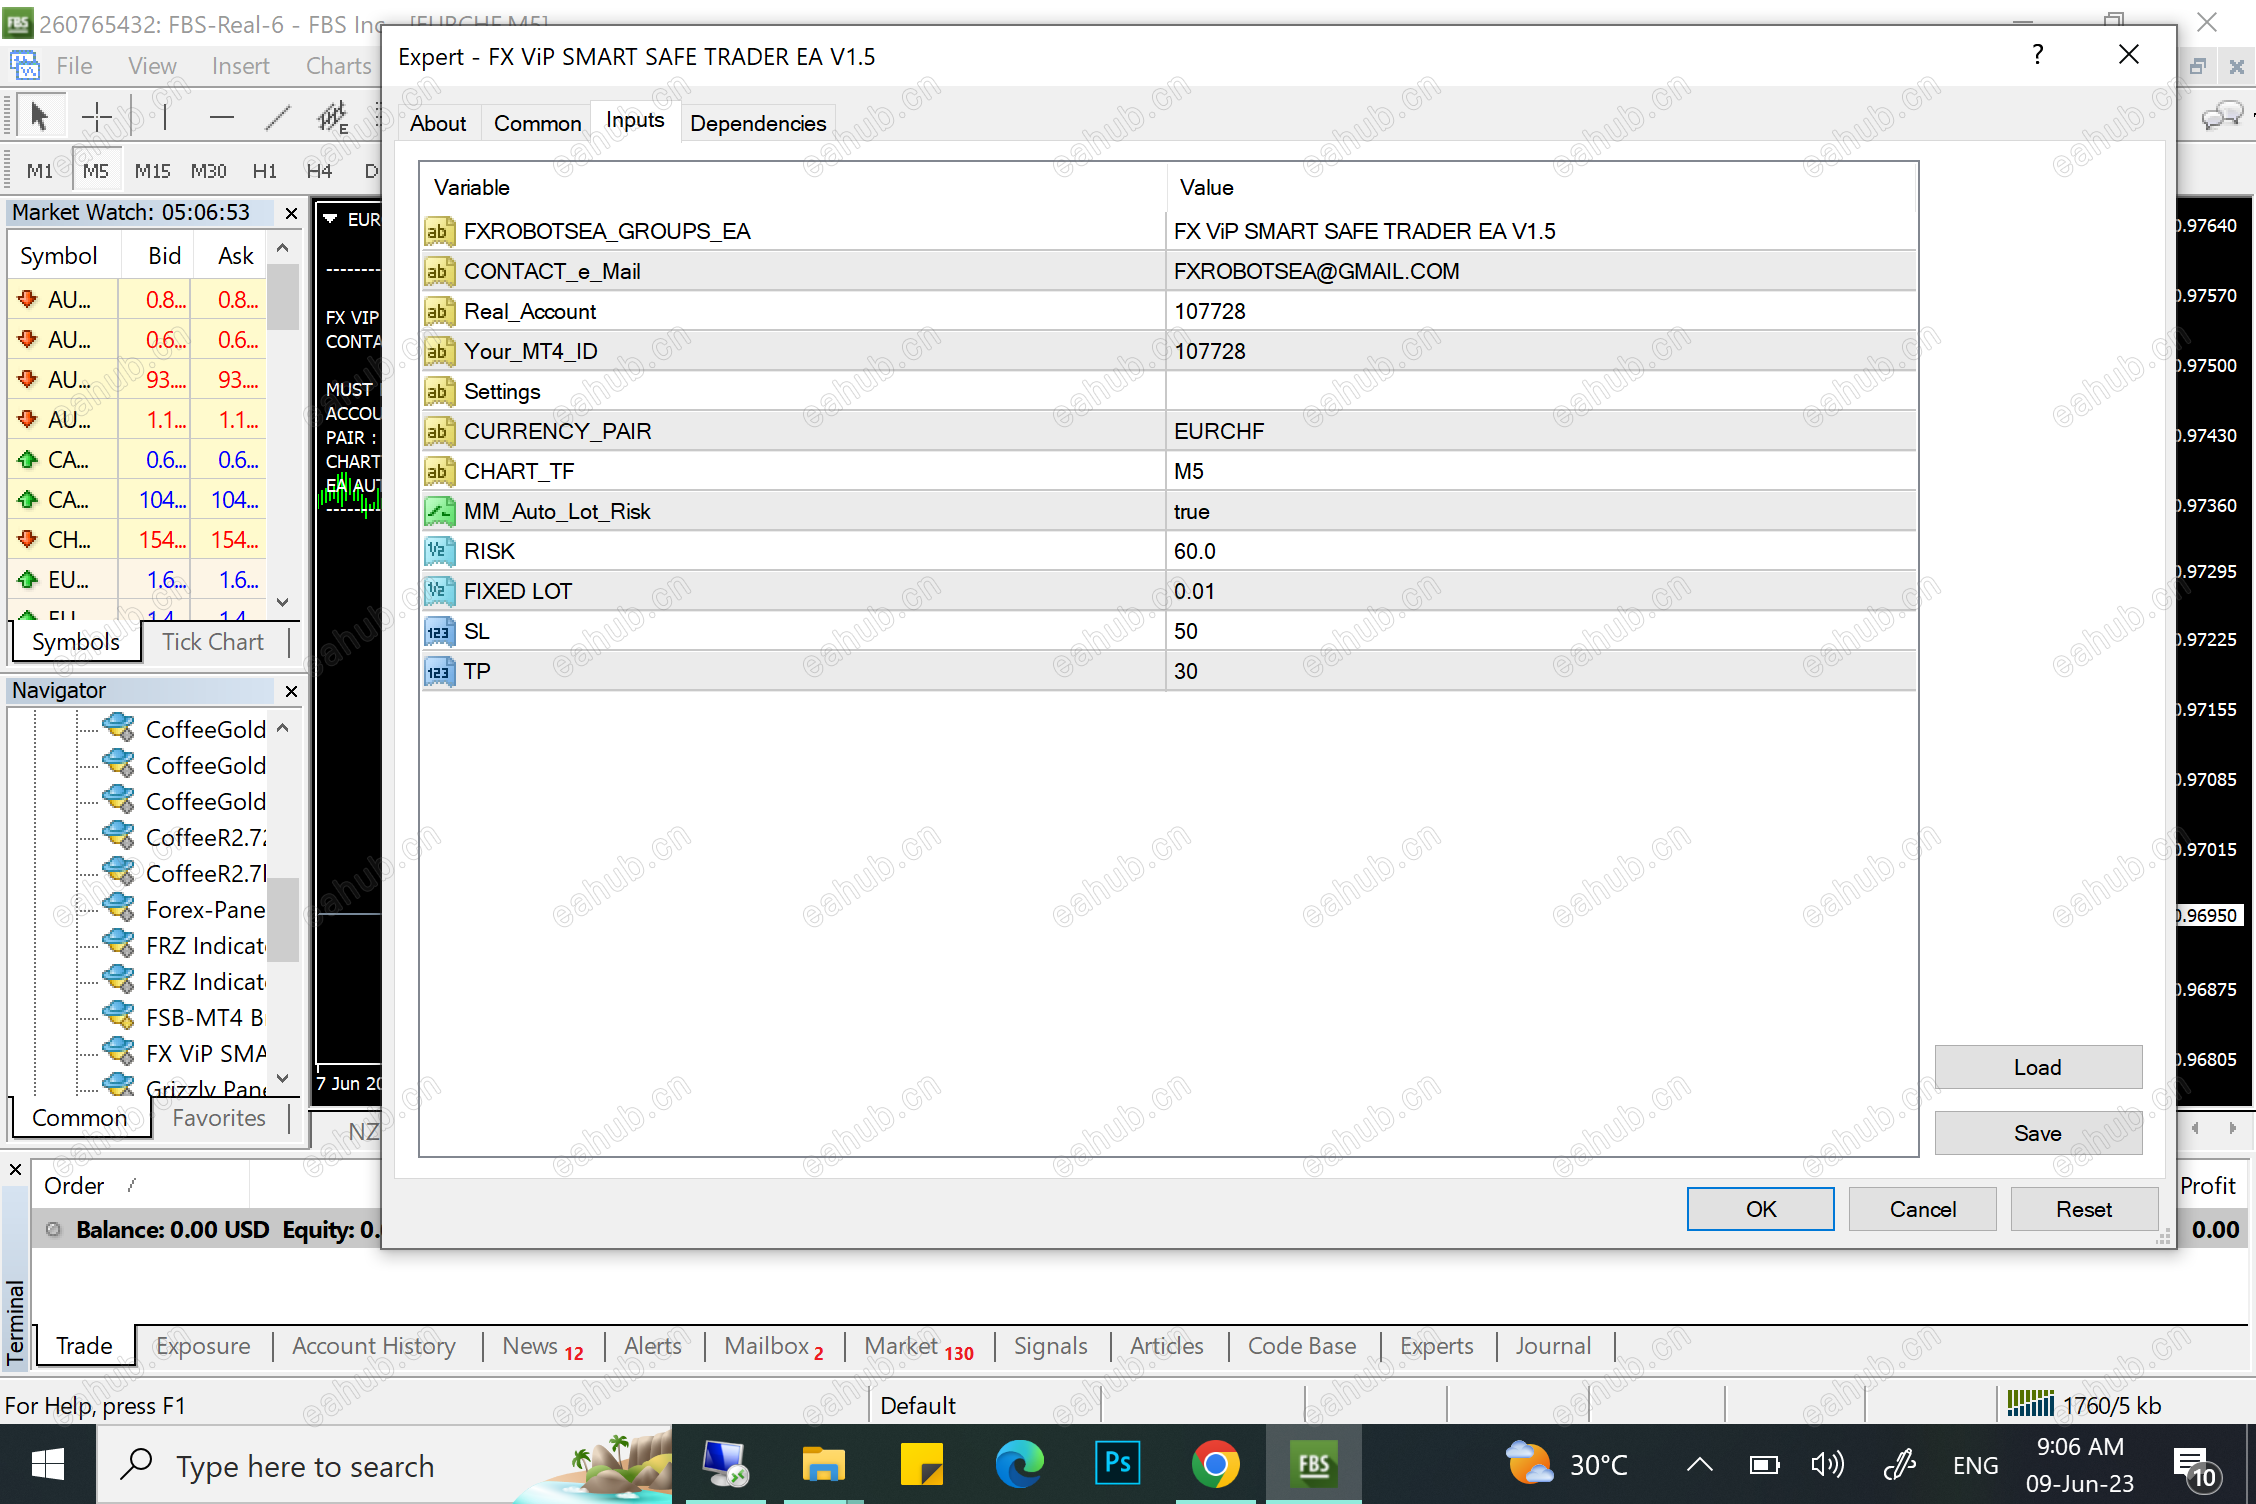Open the View menu
This screenshot has height=1504, width=2256.
152,66
